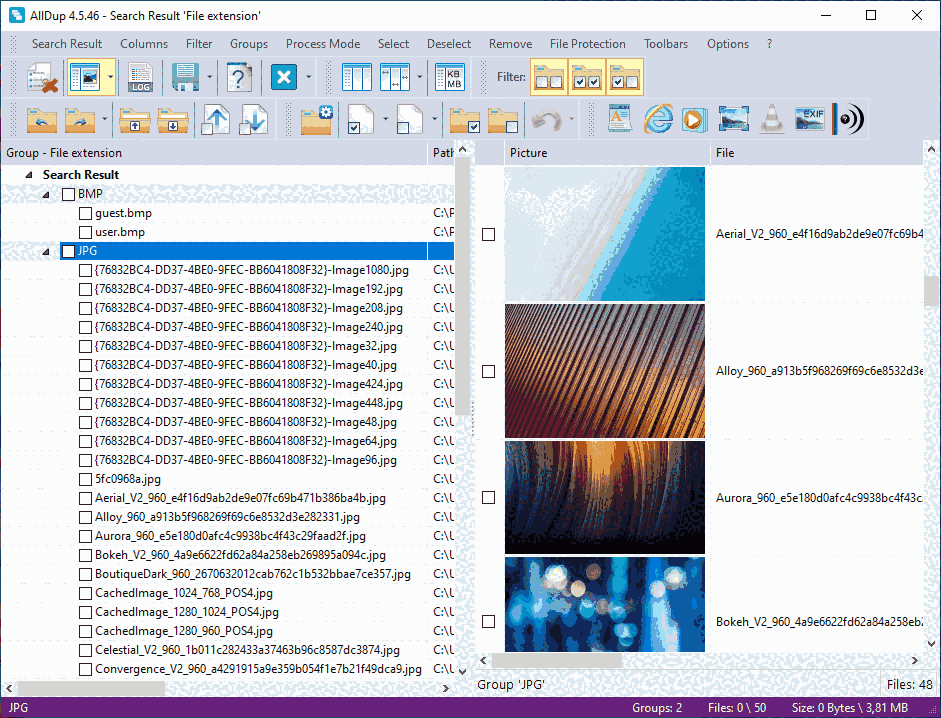Save the search result to a file

coord(185,76)
